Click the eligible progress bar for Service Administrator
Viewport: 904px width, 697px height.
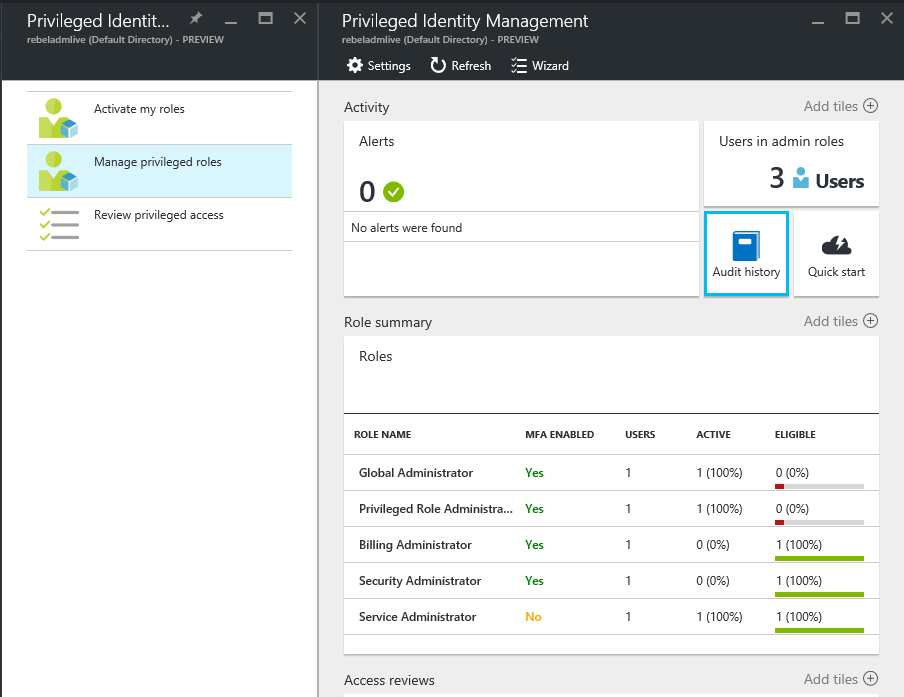click(819, 631)
